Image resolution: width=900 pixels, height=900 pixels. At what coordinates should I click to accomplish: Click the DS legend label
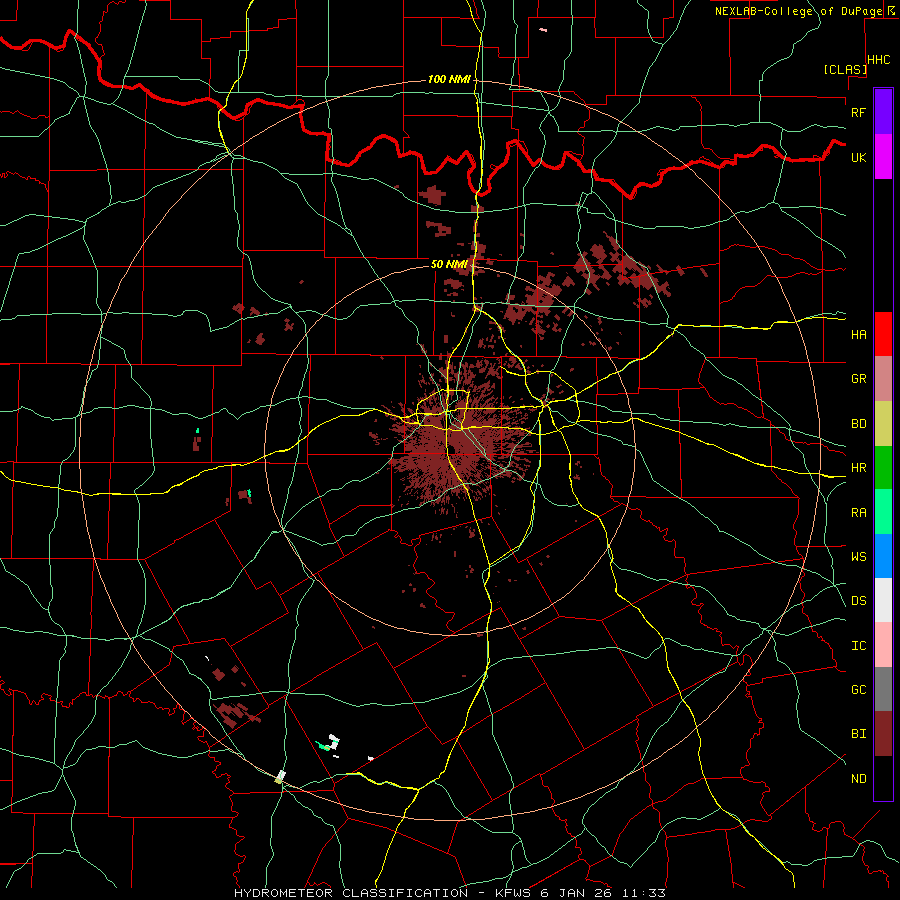[858, 601]
